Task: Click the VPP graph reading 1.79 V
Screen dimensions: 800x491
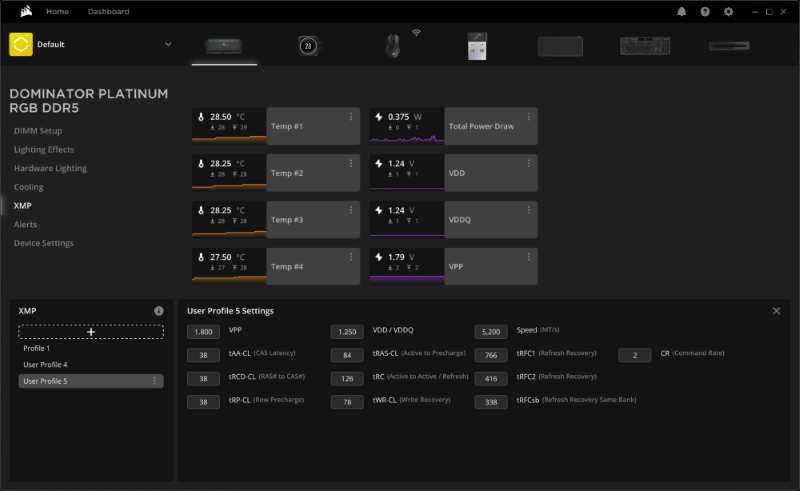Action: pyautogui.click(x=407, y=266)
